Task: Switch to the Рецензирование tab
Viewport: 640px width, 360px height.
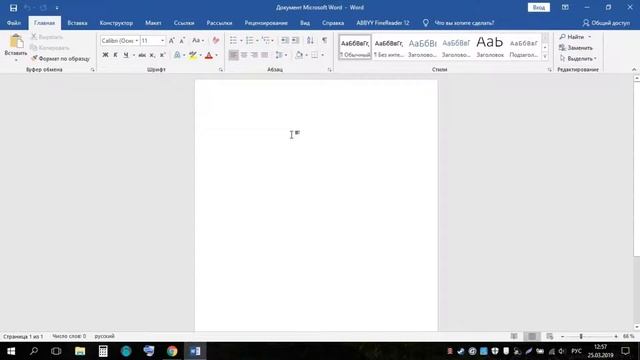Action: pos(266,23)
